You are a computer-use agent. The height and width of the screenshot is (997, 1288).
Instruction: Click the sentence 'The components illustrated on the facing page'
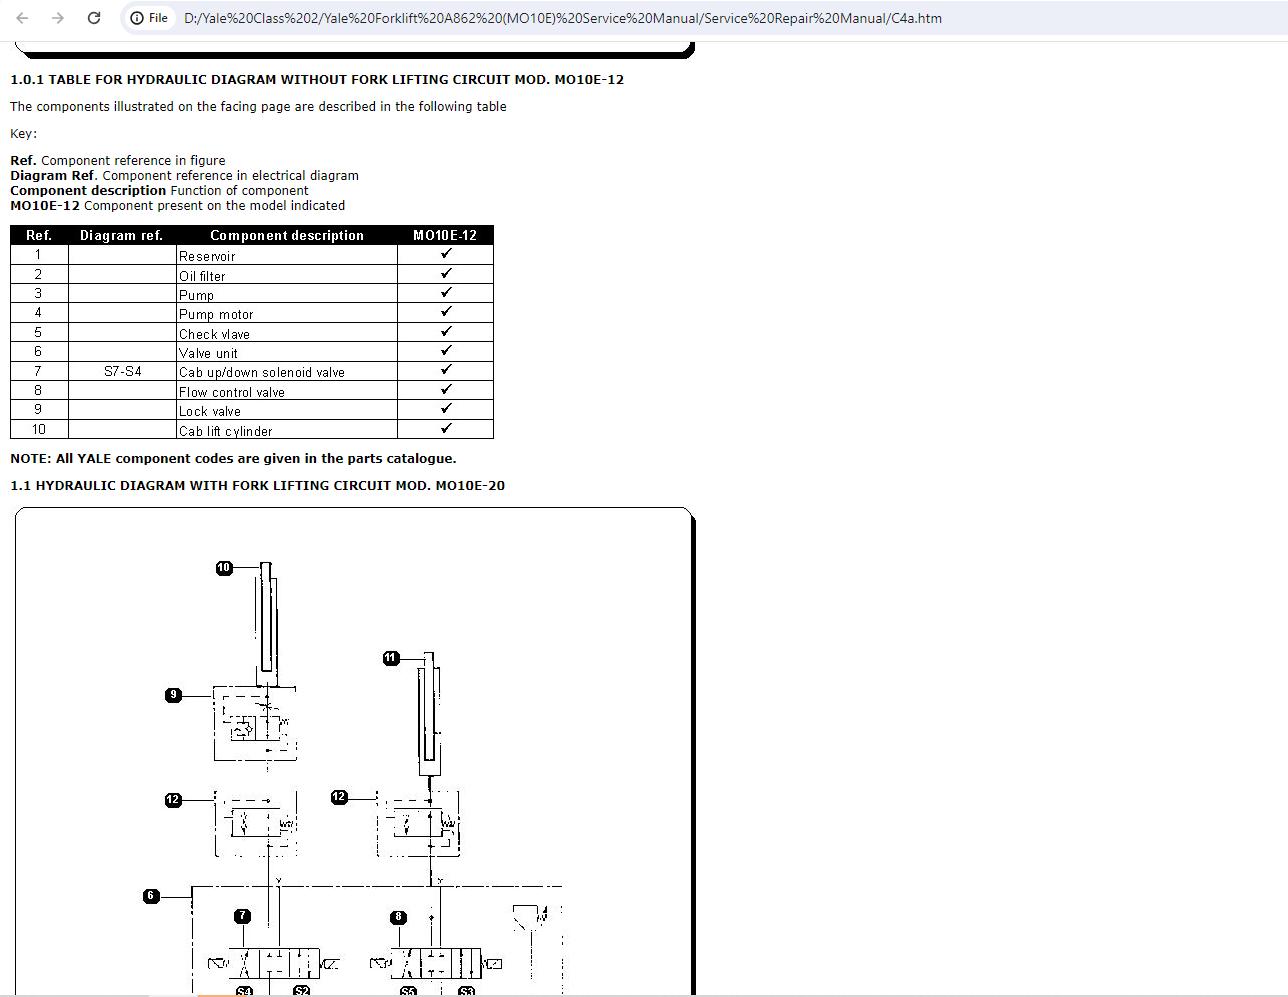[x=258, y=106]
